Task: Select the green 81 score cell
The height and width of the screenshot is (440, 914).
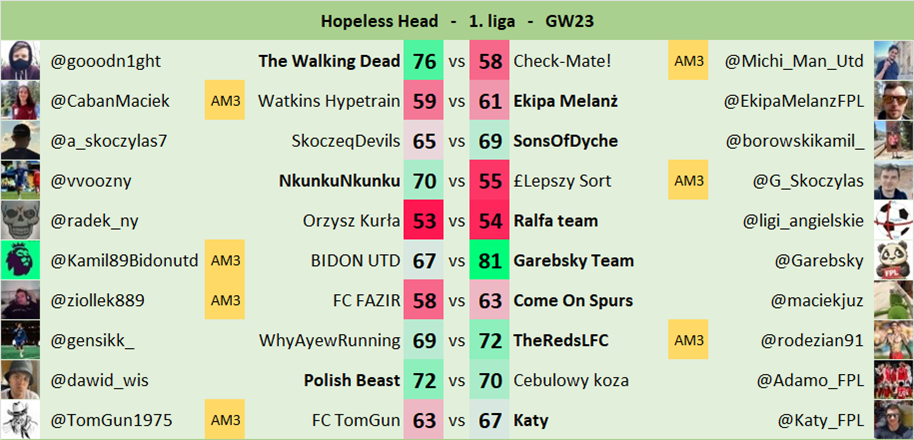Action: [490, 261]
